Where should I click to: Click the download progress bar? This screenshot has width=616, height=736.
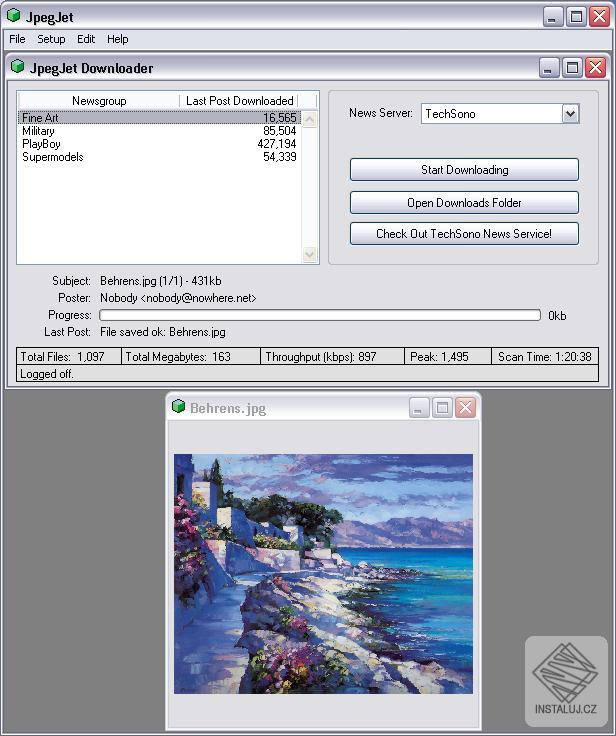click(320, 315)
